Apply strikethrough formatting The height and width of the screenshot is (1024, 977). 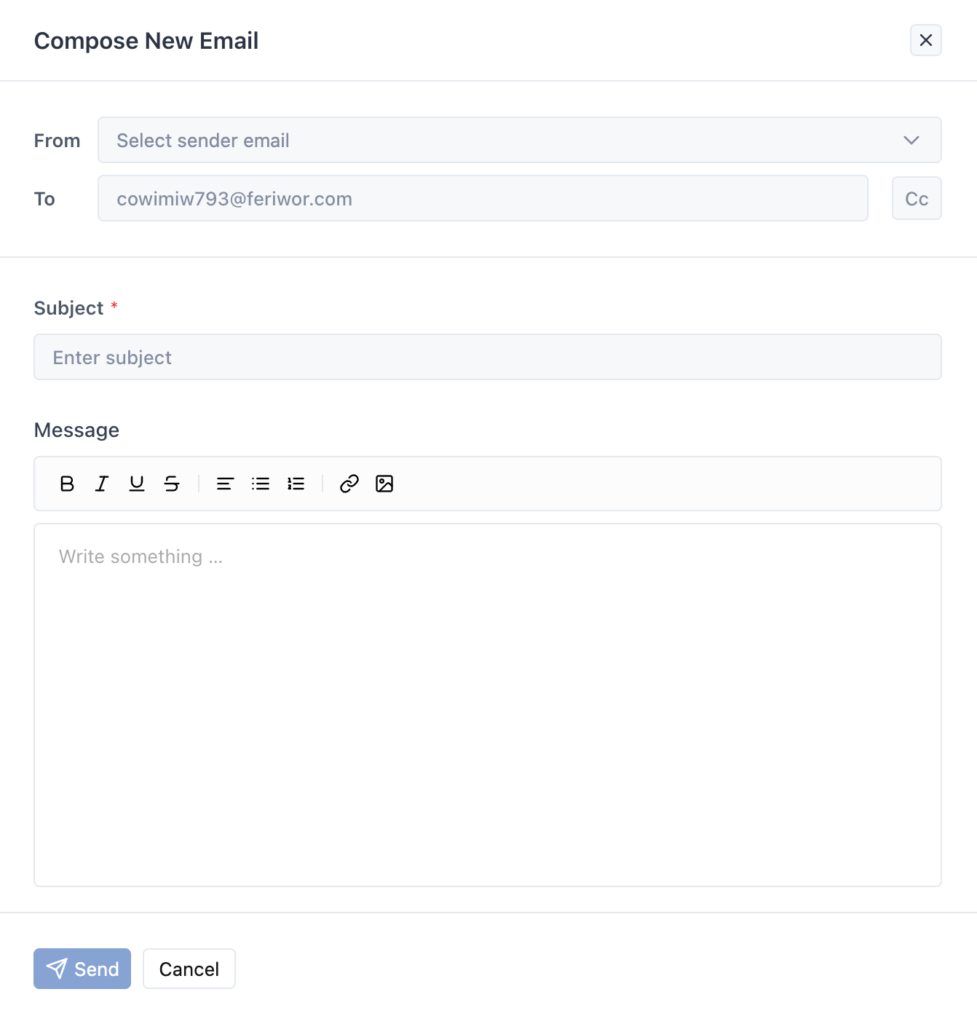[x=171, y=484]
